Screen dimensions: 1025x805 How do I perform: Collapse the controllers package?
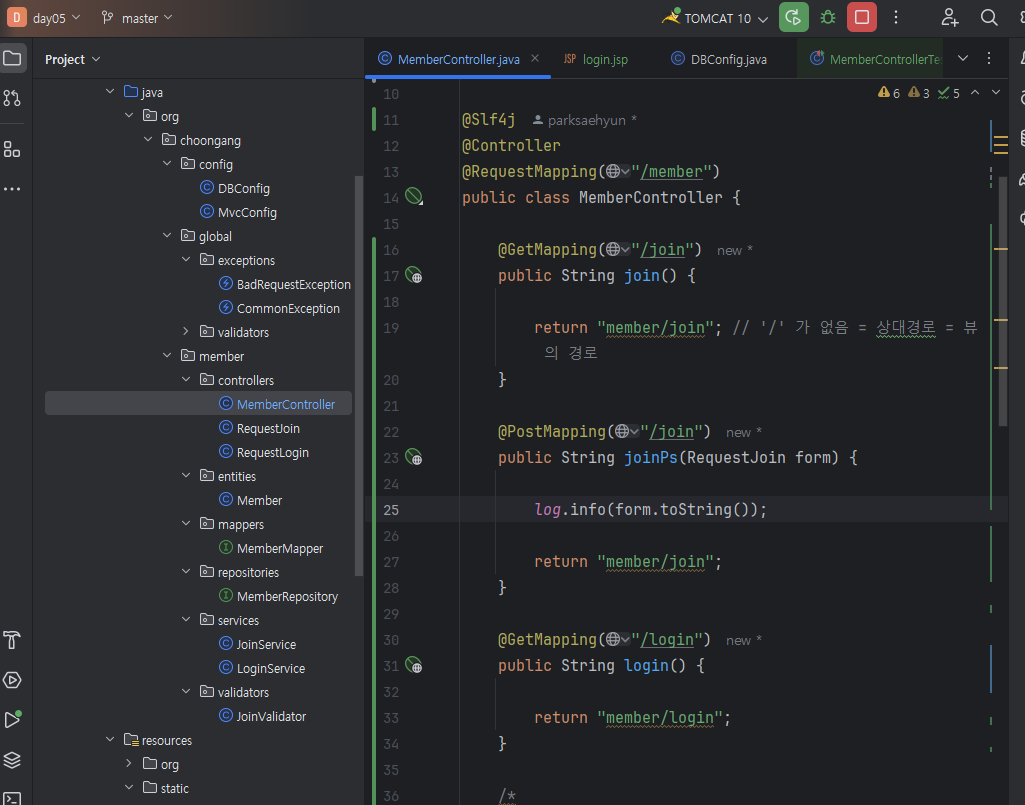coord(186,379)
